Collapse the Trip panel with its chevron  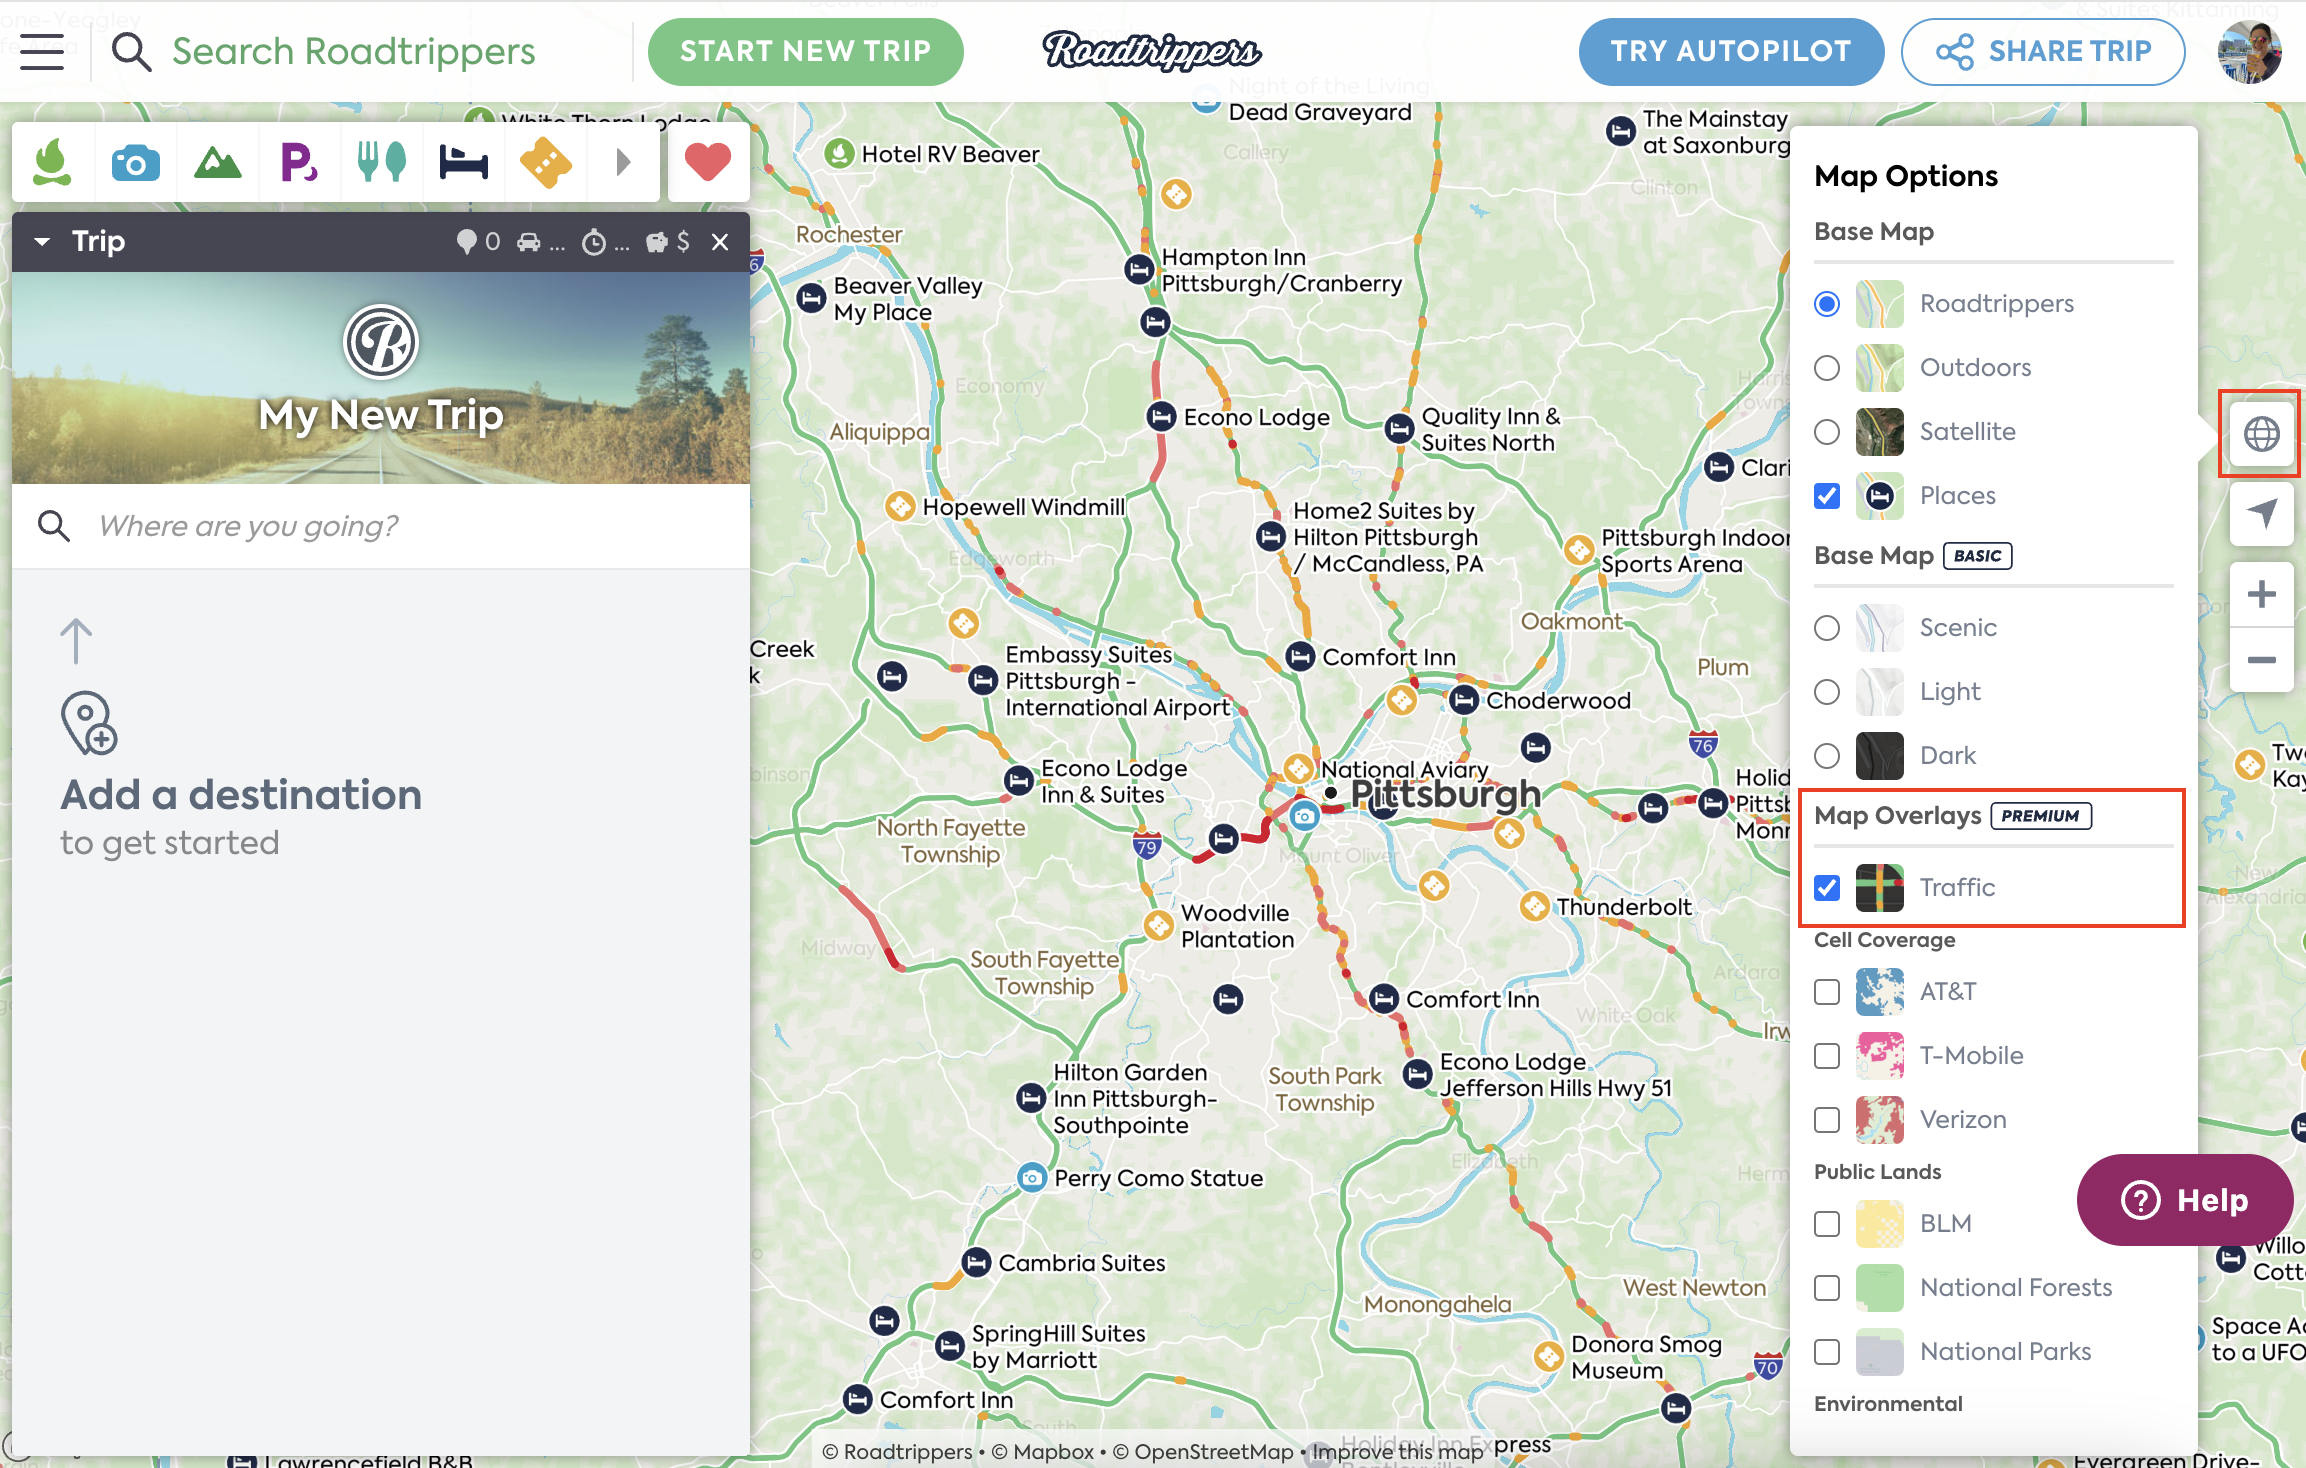(x=41, y=241)
